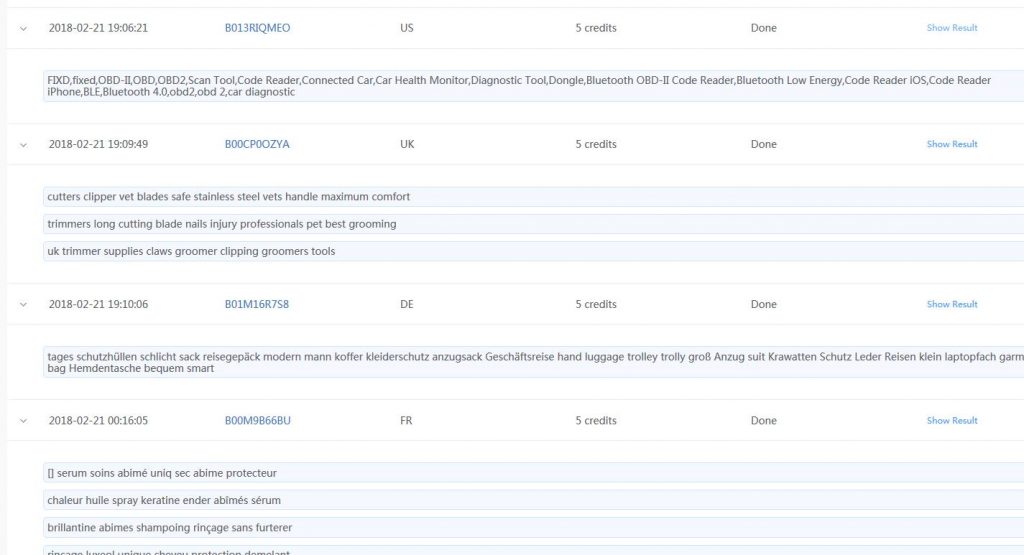The image size is (1024, 555).
Task: Select the 'cutters clipper vet blades' keyword line
Action: 229,197
